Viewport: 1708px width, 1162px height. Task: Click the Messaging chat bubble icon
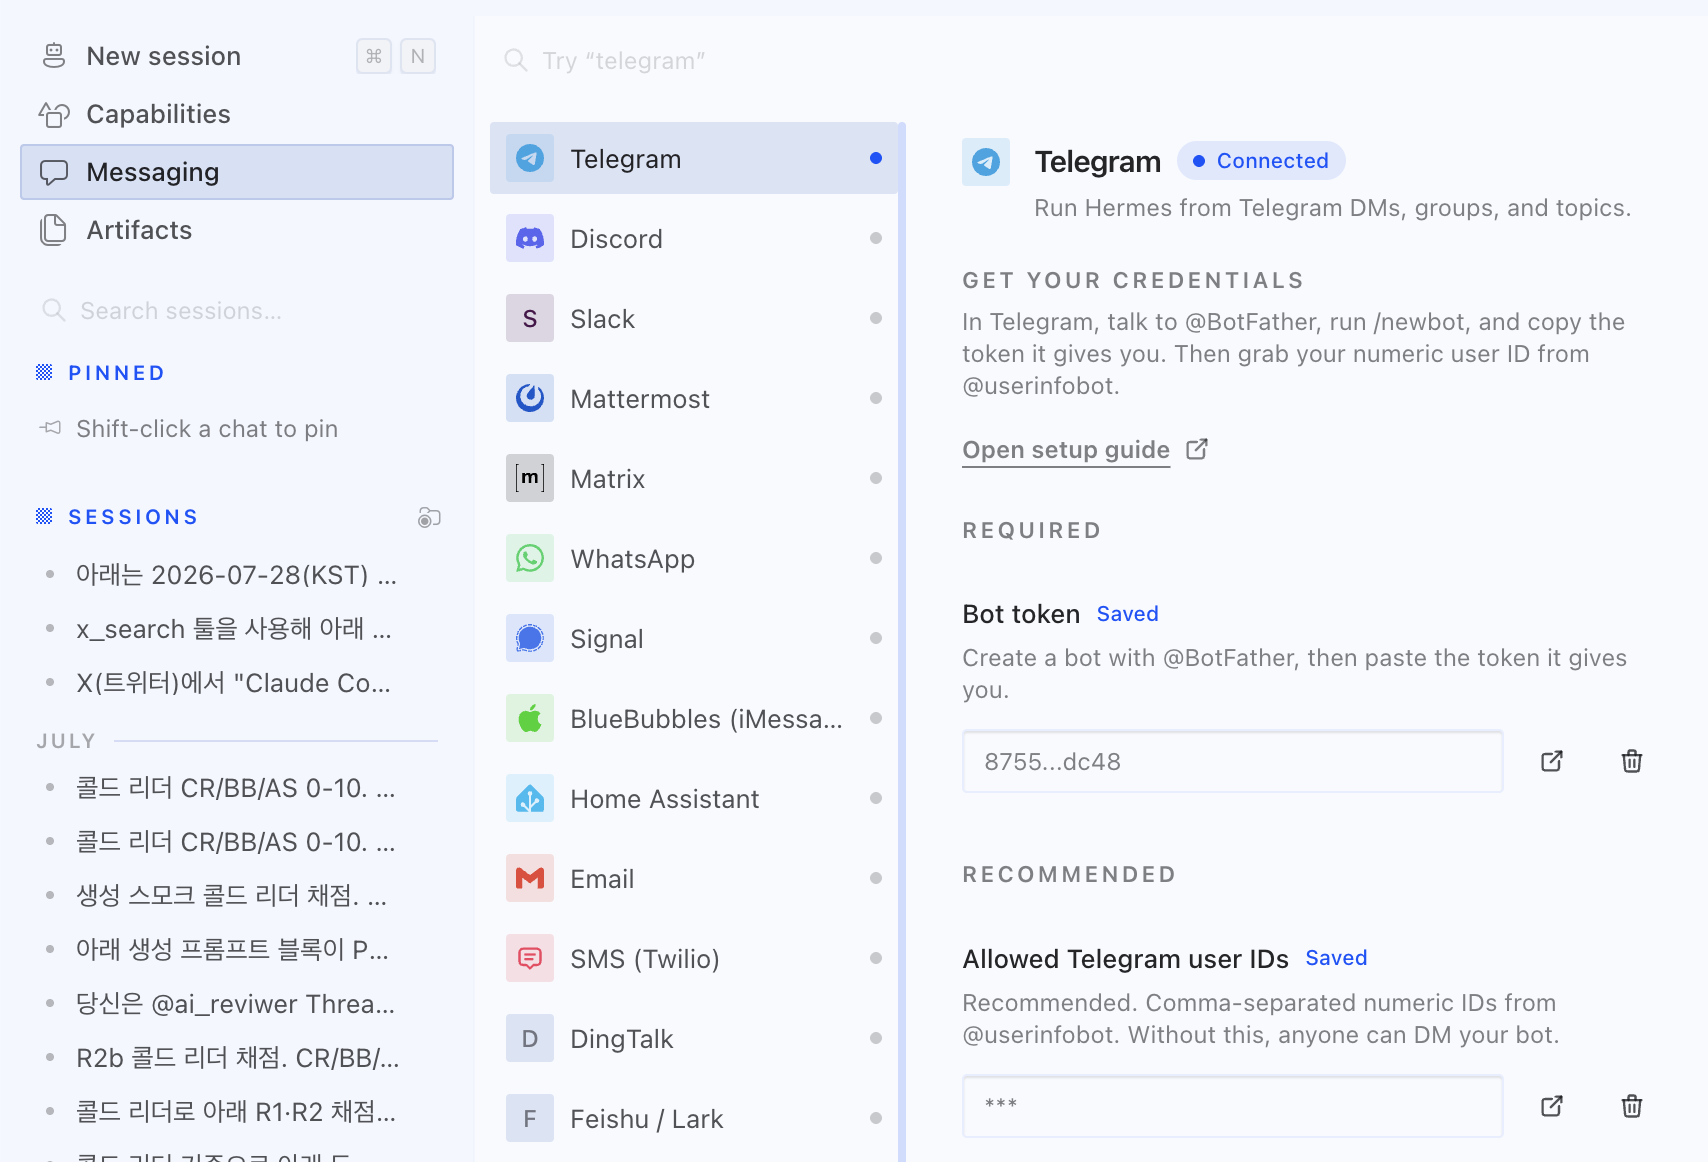tap(54, 172)
